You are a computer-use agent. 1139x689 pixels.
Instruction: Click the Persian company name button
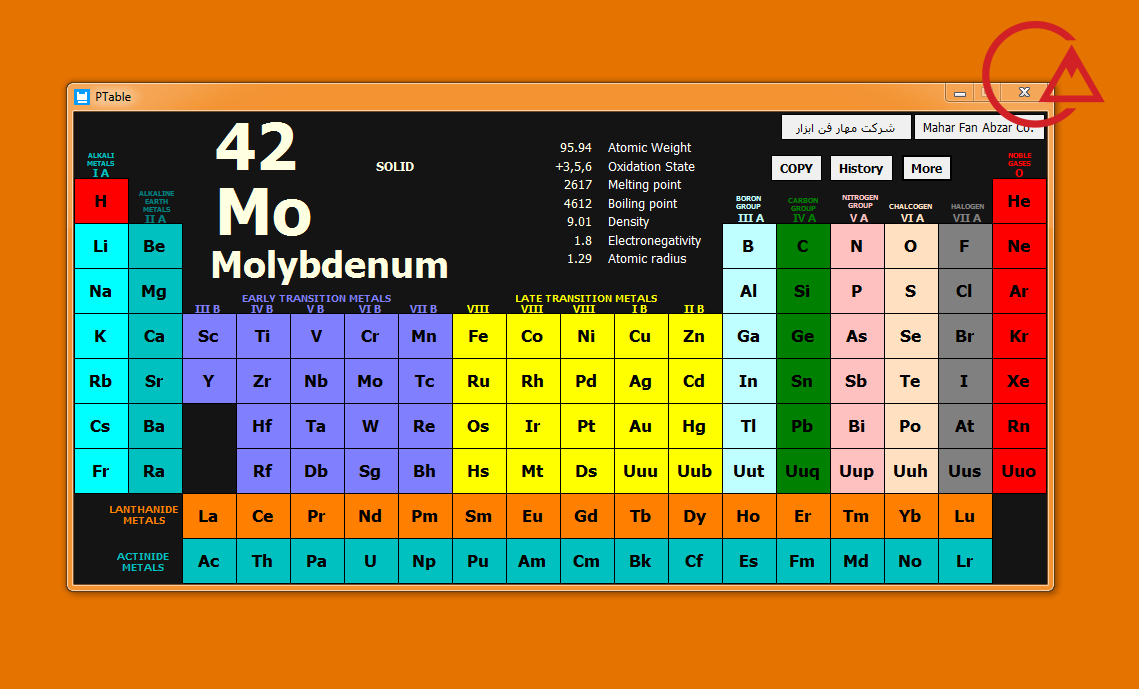[x=845, y=128]
